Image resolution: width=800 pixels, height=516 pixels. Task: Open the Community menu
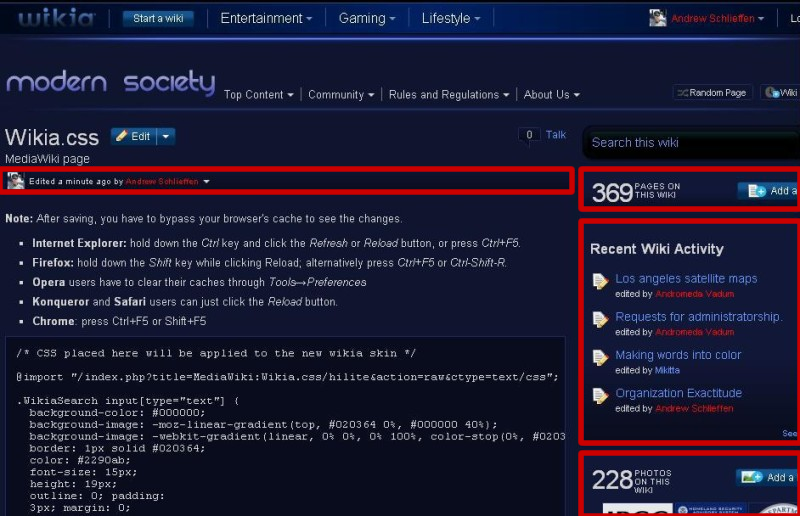point(341,94)
